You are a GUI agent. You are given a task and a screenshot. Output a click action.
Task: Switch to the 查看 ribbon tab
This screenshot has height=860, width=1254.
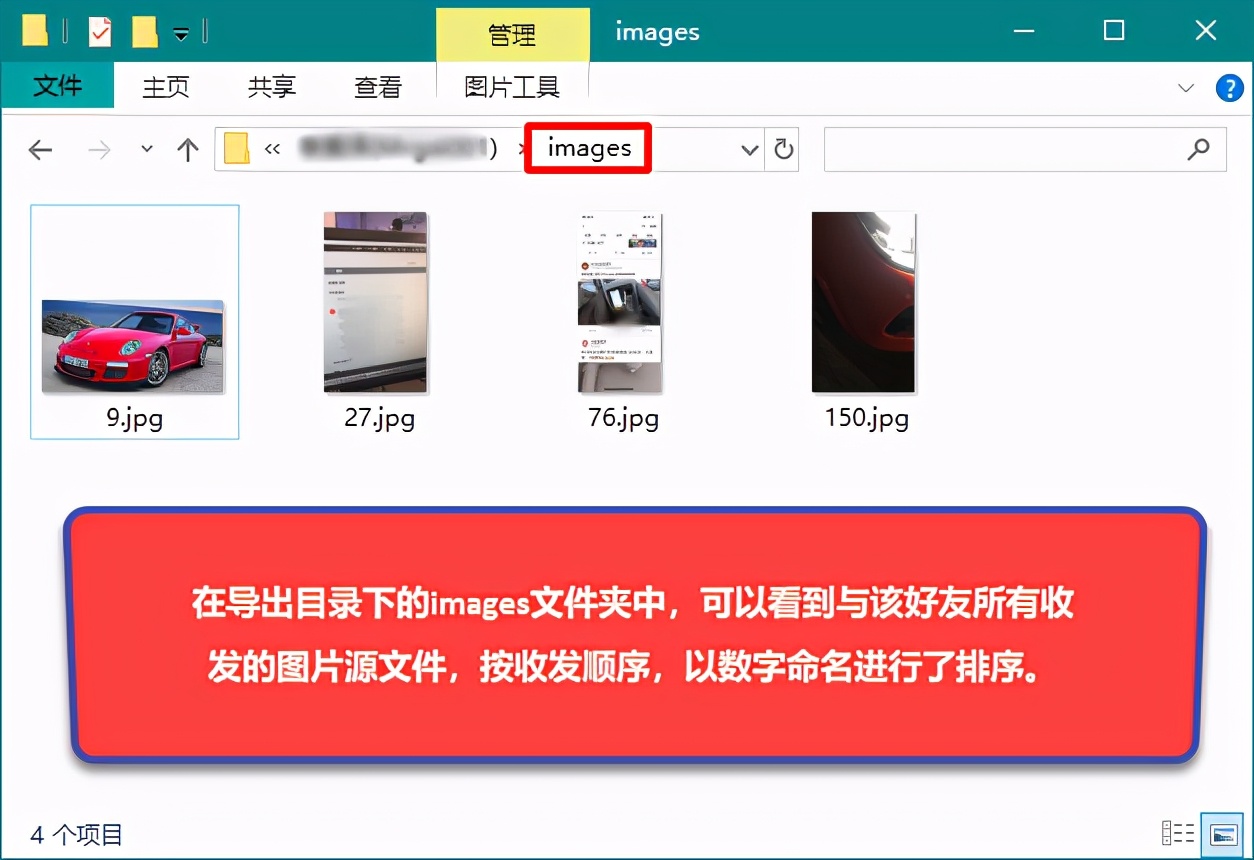tap(377, 87)
